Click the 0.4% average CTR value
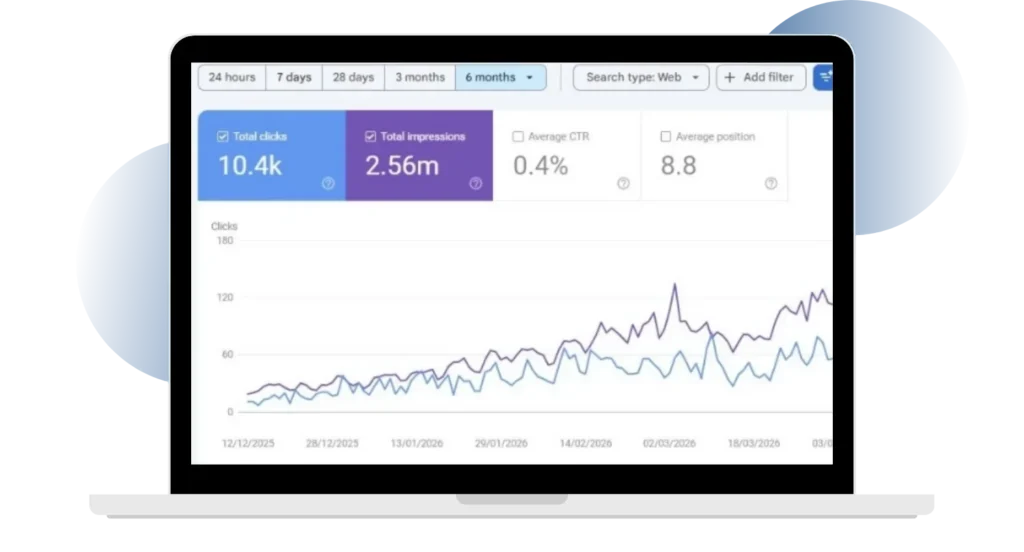 (x=541, y=166)
